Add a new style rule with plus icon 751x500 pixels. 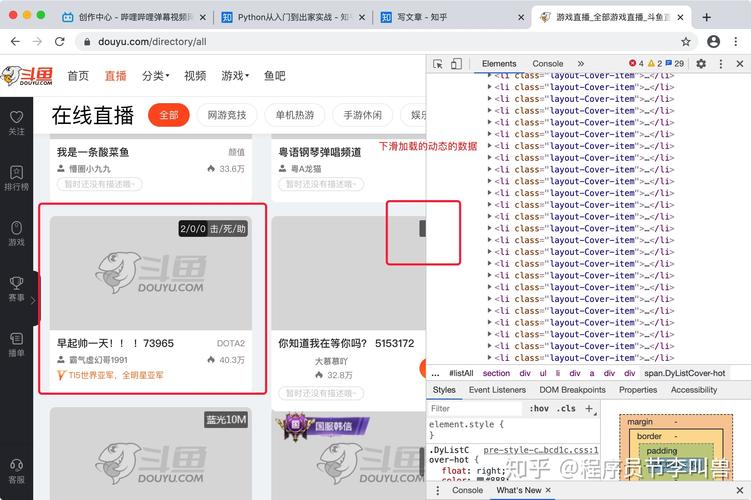tap(589, 409)
